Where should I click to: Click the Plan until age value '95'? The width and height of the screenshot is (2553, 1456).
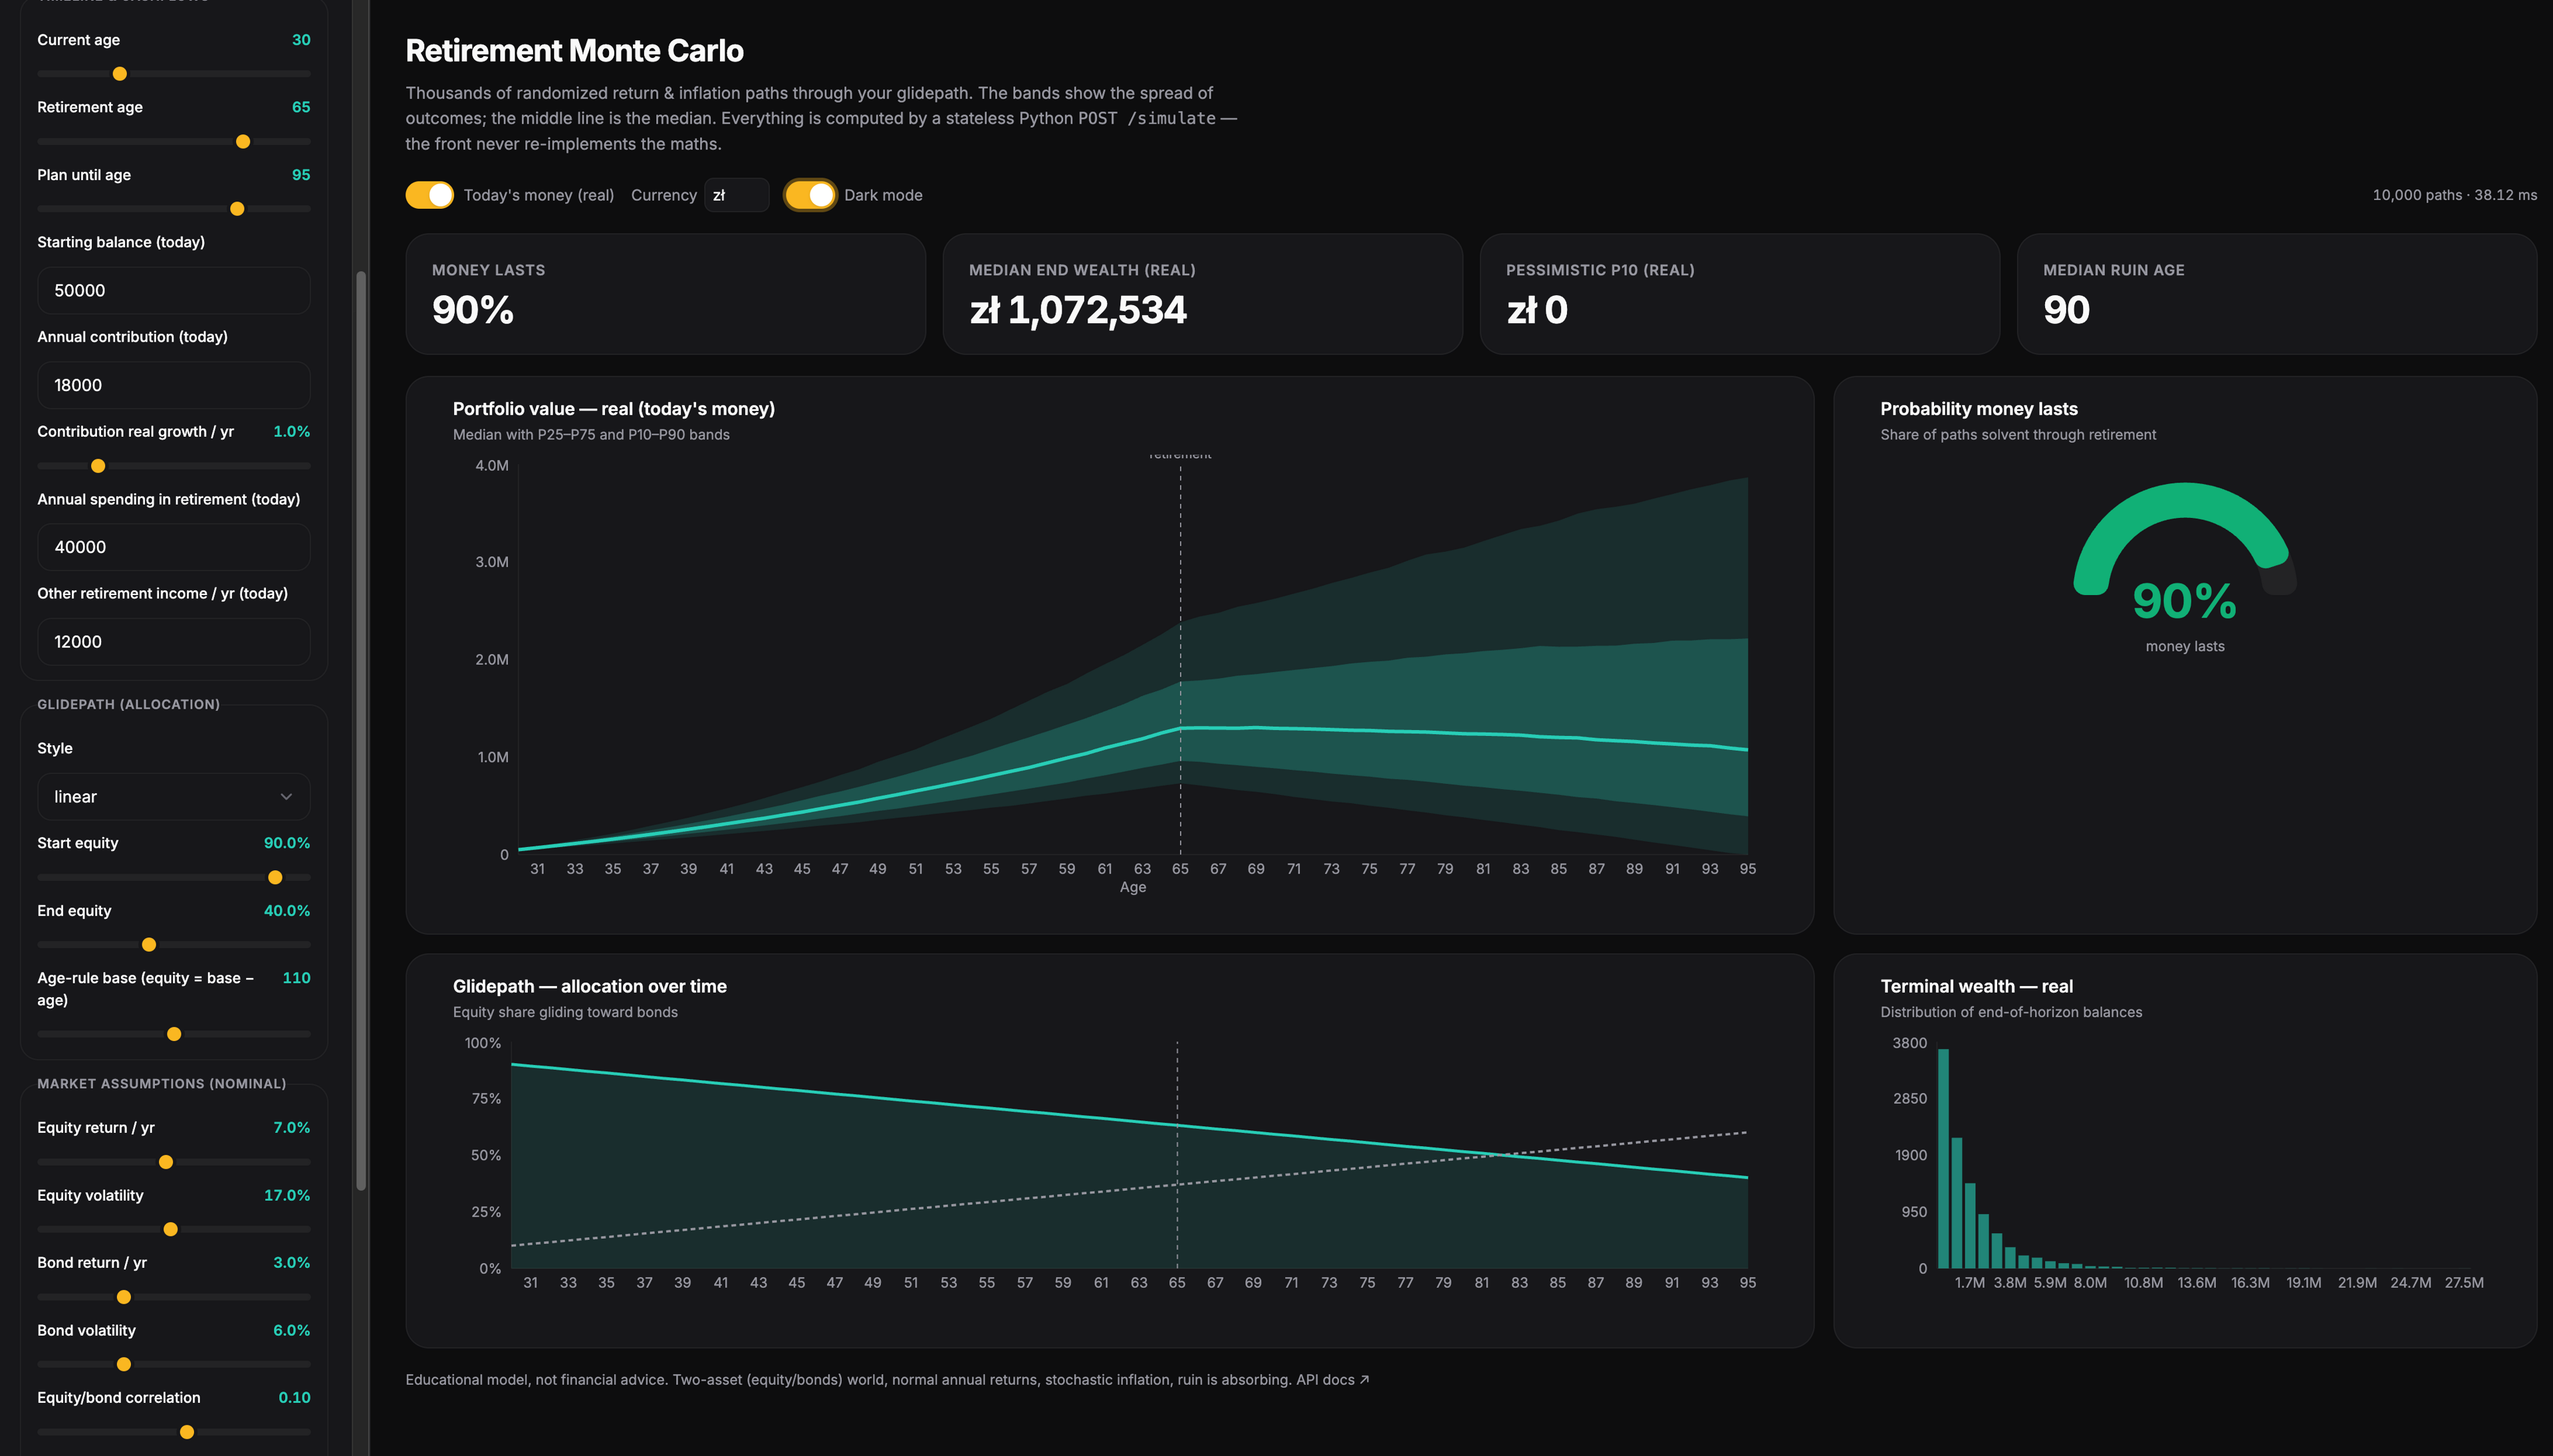(300, 175)
